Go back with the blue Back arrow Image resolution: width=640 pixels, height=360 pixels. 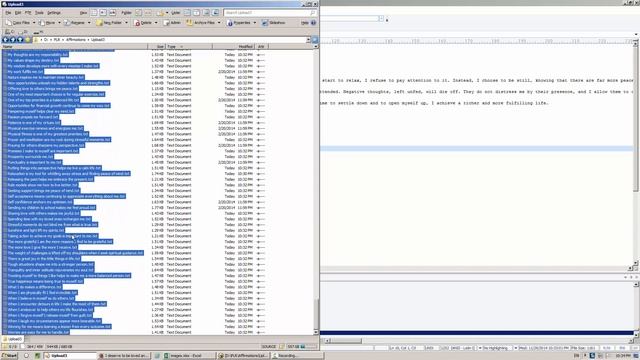pyautogui.click(x=6, y=40)
